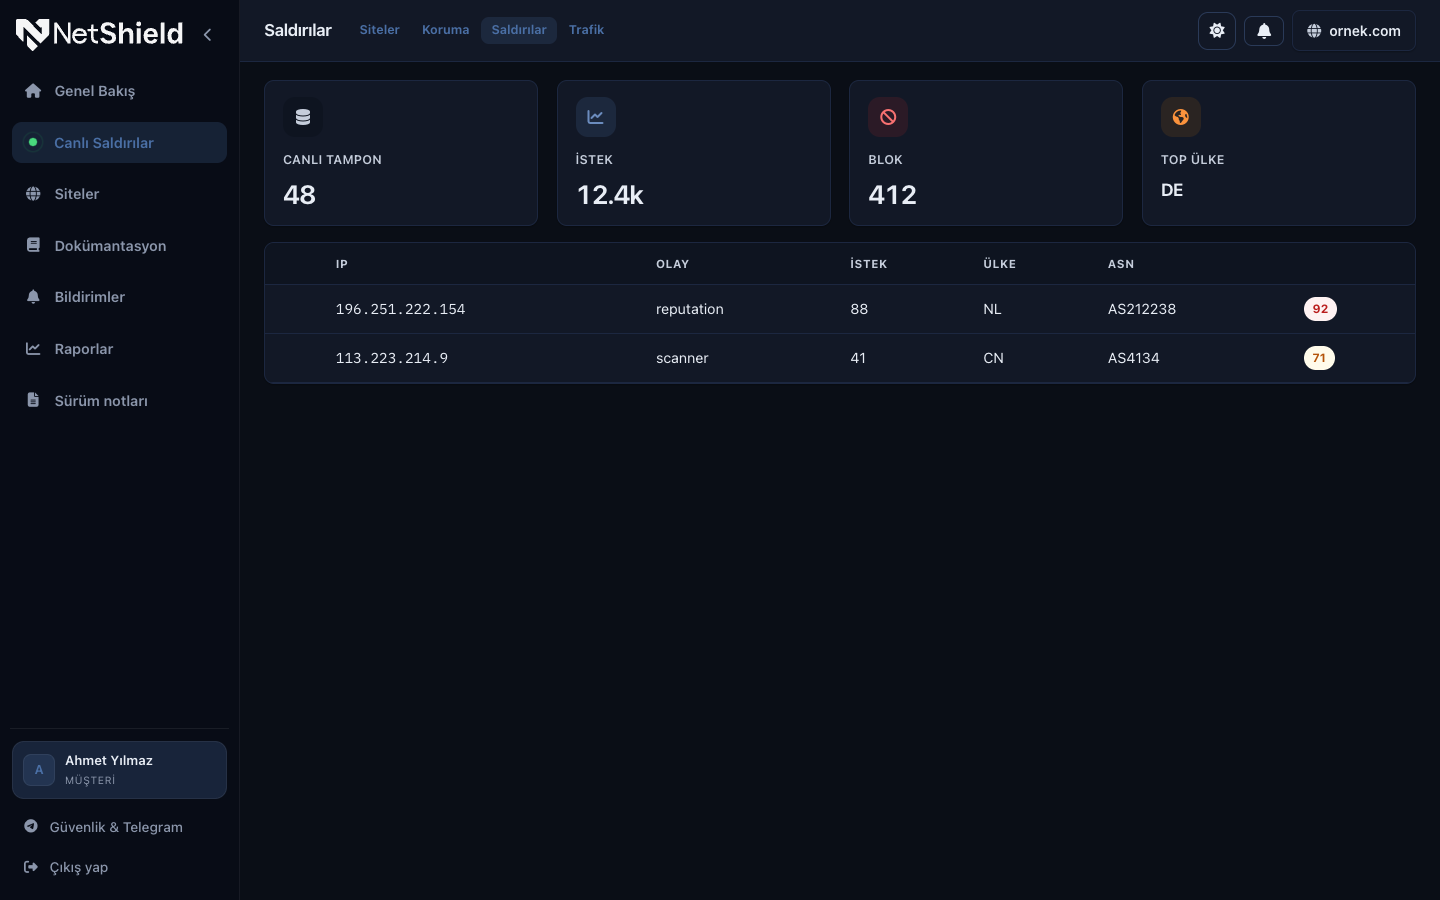Click the IP column header
The height and width of the screenshot is (900, 1440).
click(342, 264)
